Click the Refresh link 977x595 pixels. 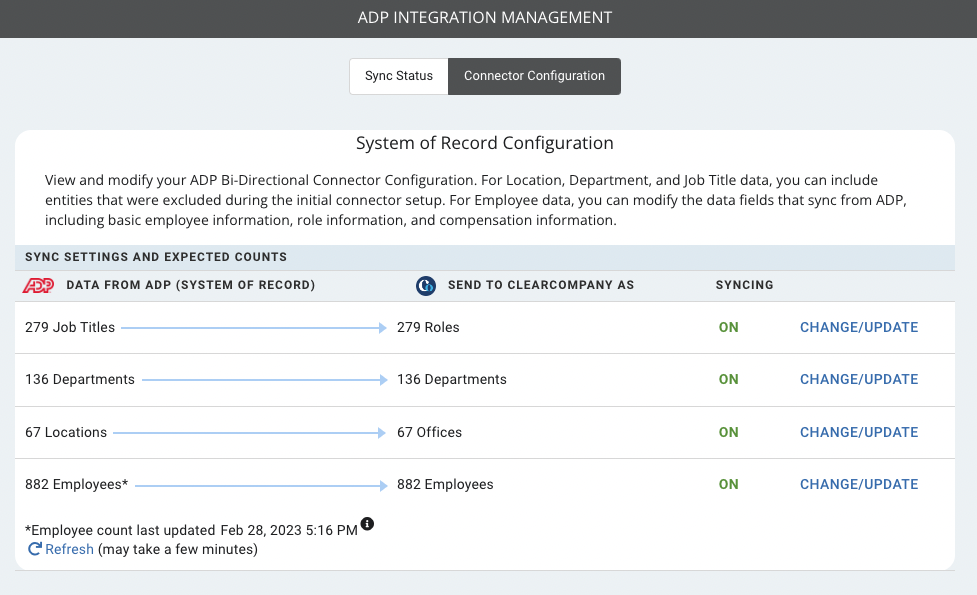69,550
